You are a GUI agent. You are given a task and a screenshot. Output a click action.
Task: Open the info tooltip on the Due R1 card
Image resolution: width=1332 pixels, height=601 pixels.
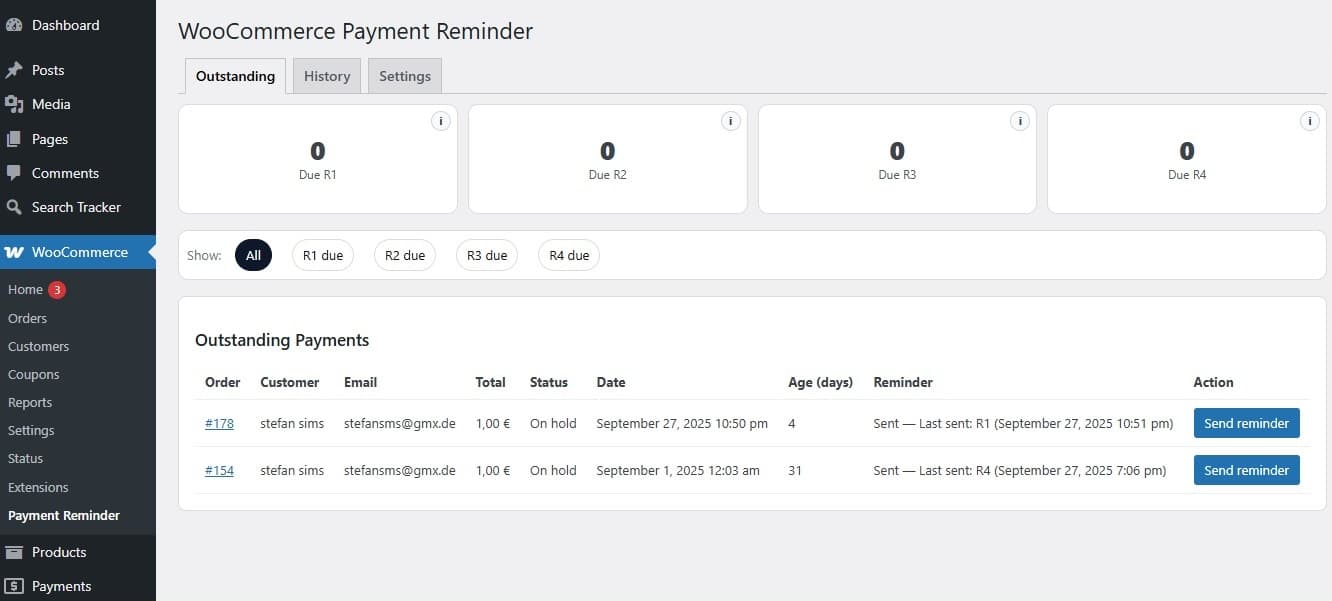click(441, 120)
